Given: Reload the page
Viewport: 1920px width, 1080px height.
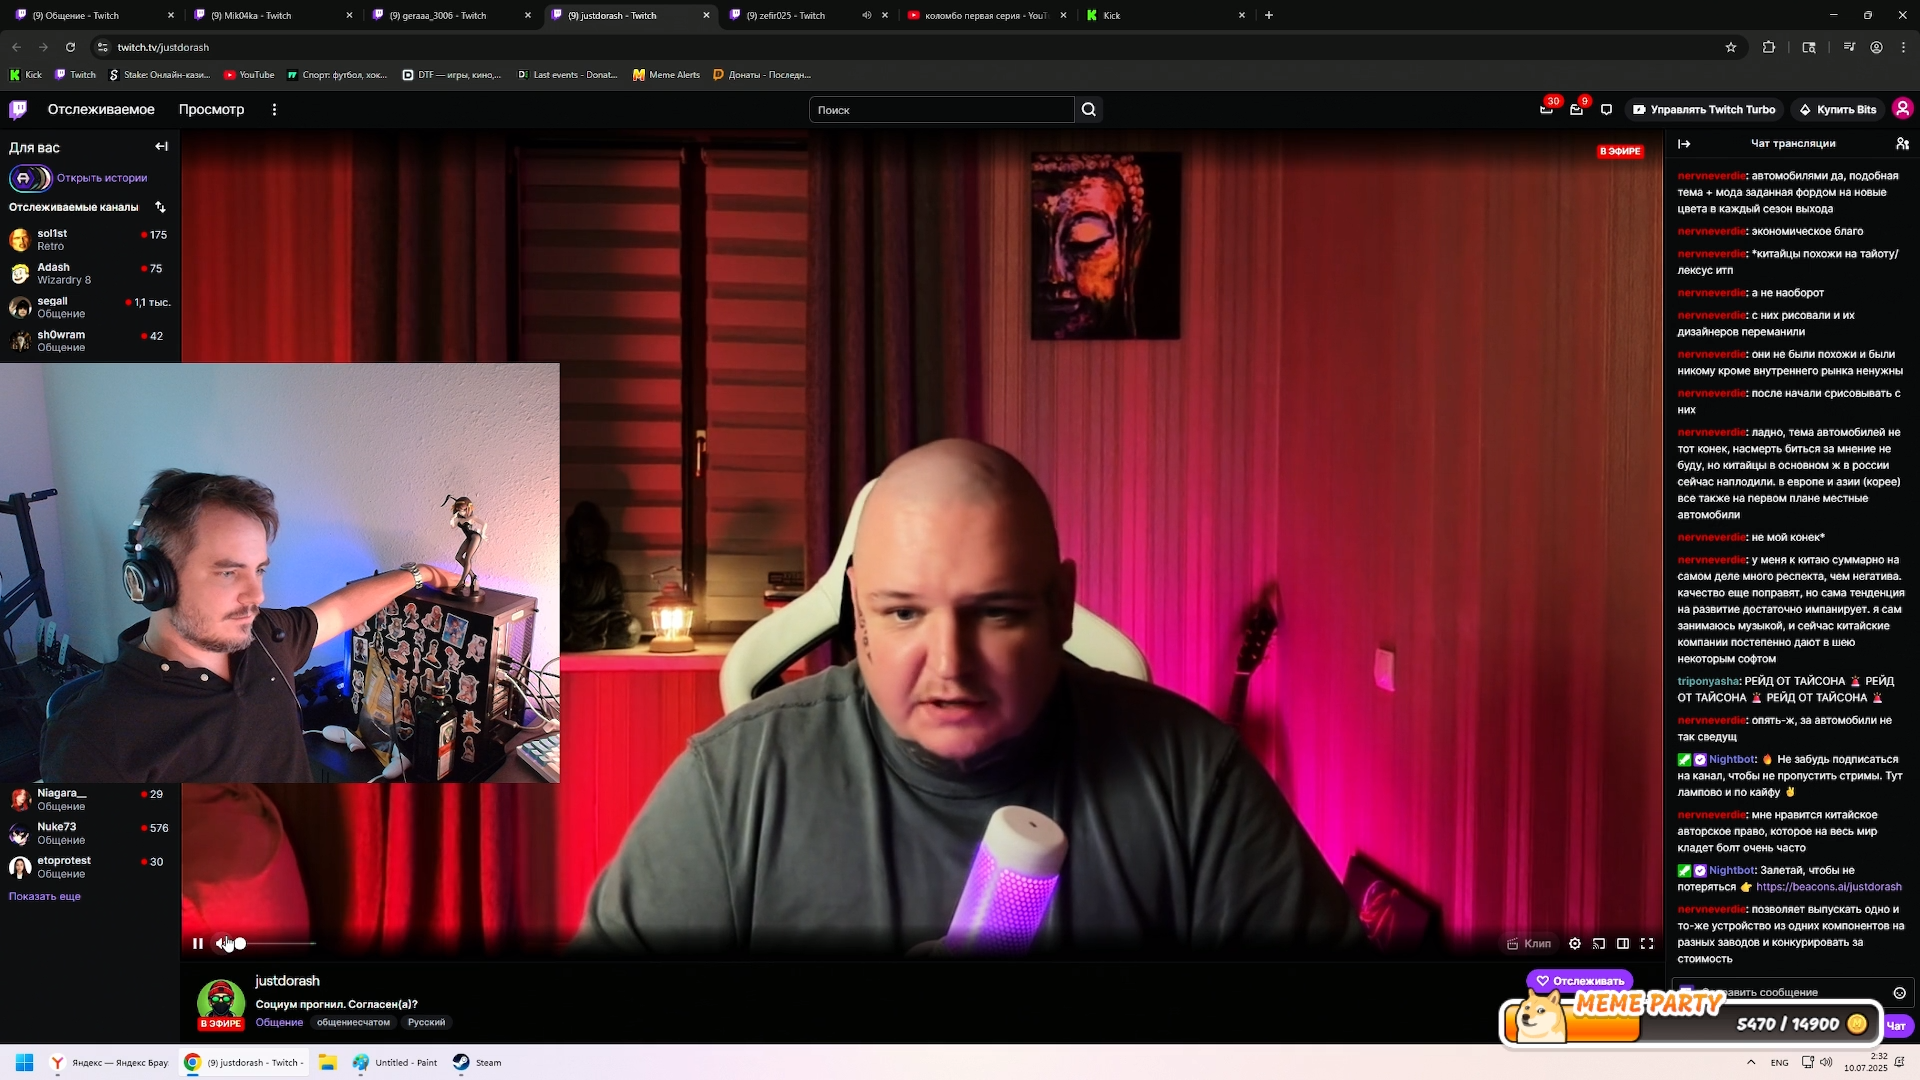Looking at the screenshot, I should [x=70, y=47].
